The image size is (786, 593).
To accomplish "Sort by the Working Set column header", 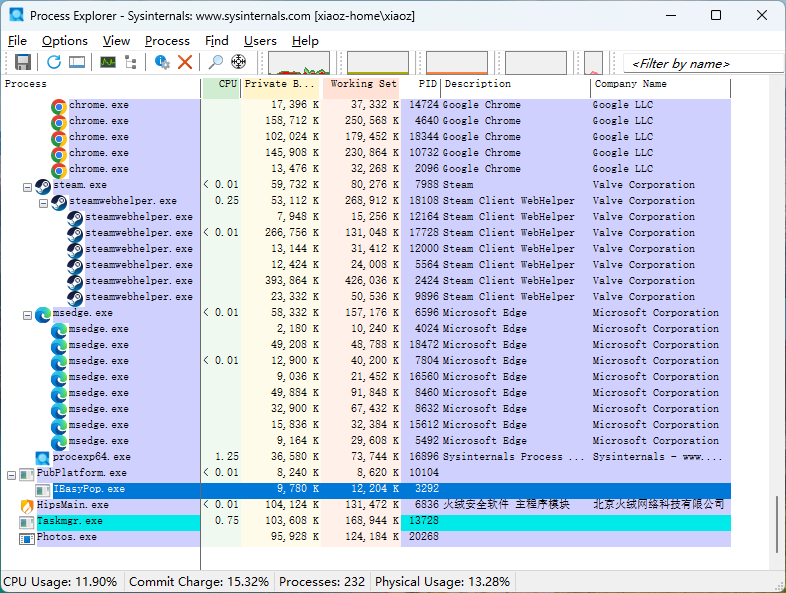I will click(362, 85).
